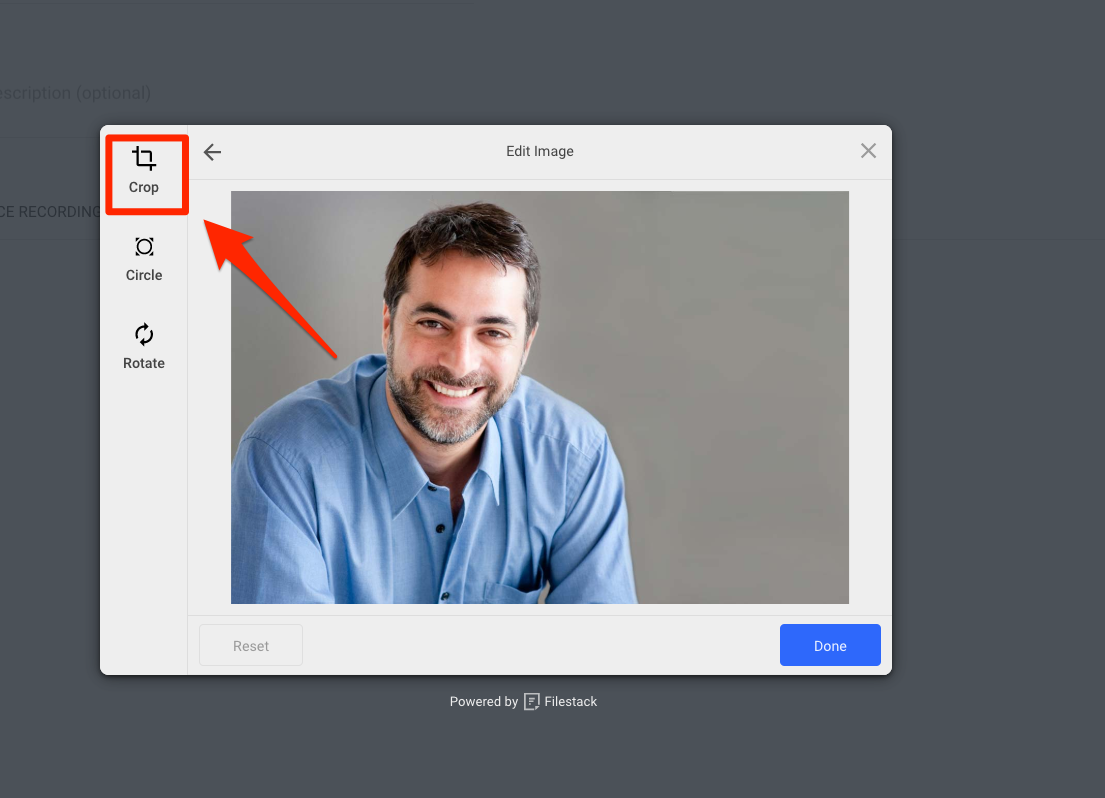Enable image rotation mode

tap(144, 347)
